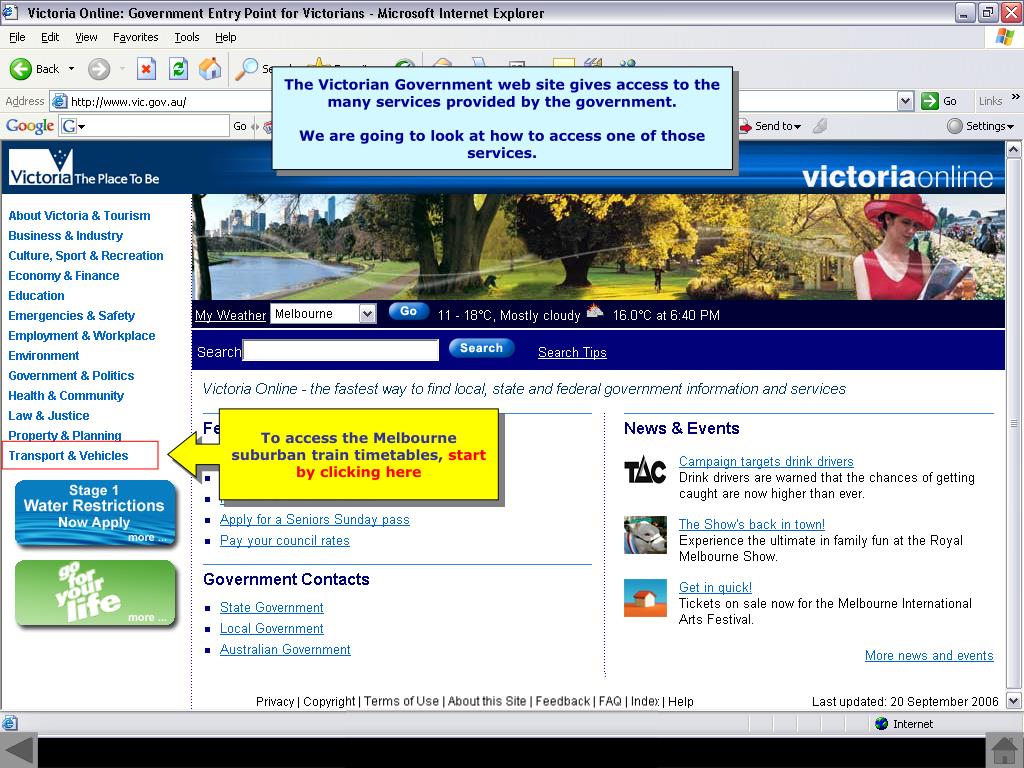This screenshot has height=768, width=1024.
Task: Open the View menu
Action: pyautogui.click(x=86, y=37)
